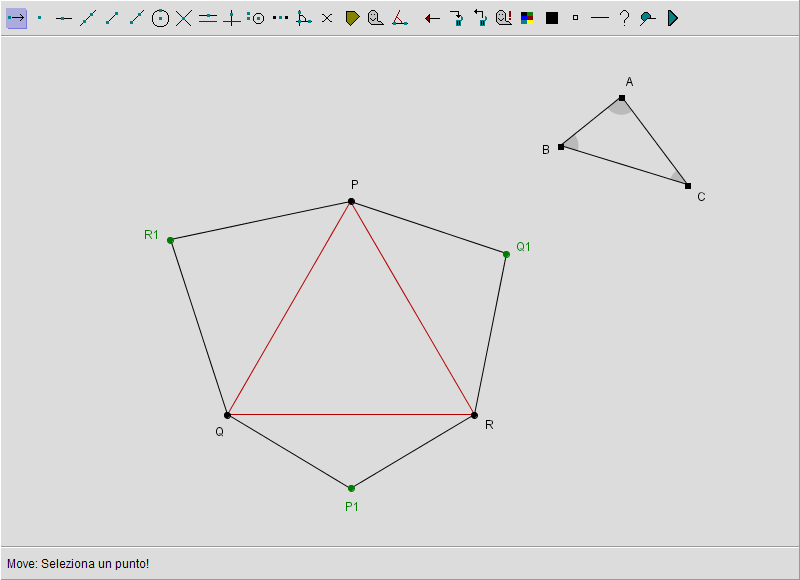Select green point Q1
Screen dimensions: 800x580
coord(506,255)
